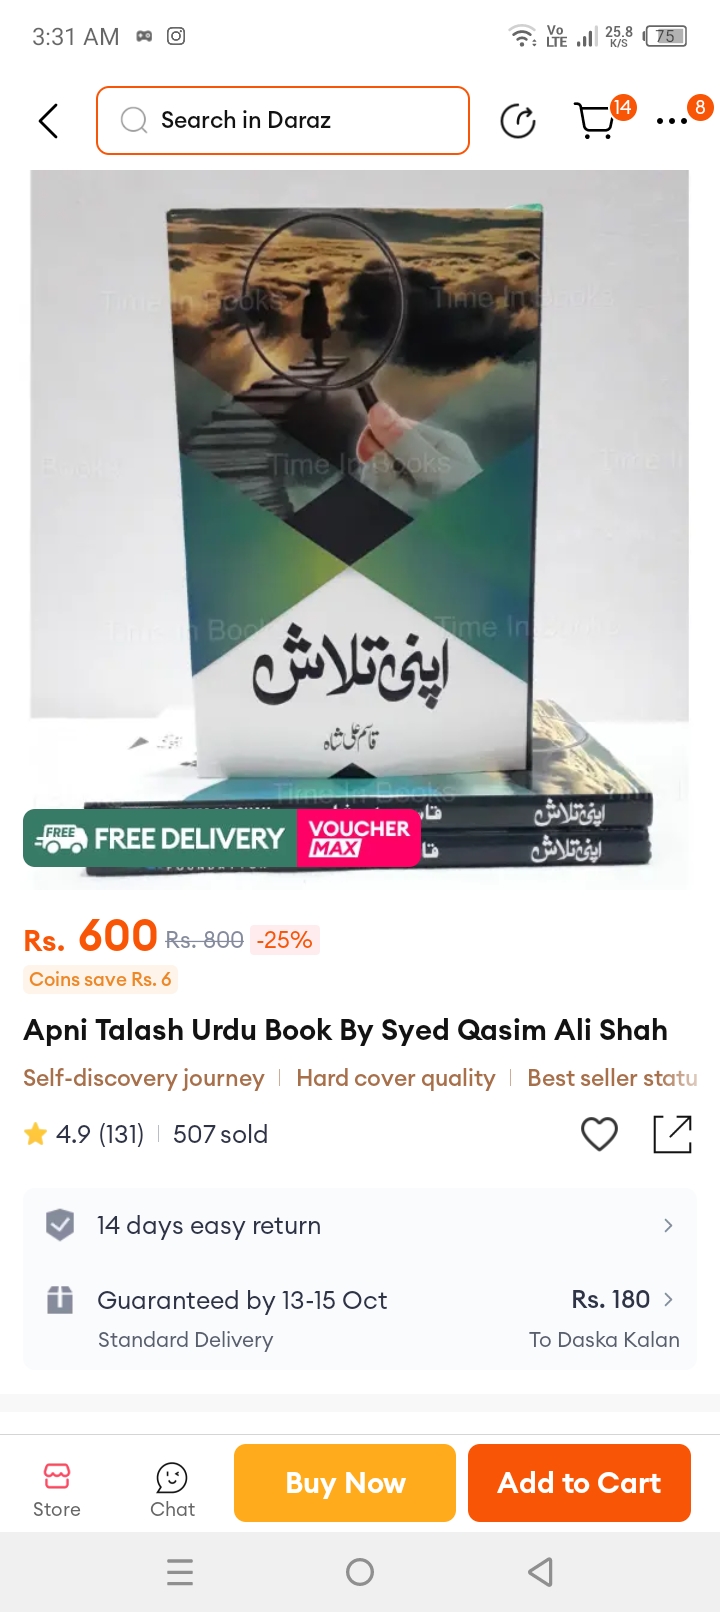Tap the Android home navigation button

pos(360,1572)
